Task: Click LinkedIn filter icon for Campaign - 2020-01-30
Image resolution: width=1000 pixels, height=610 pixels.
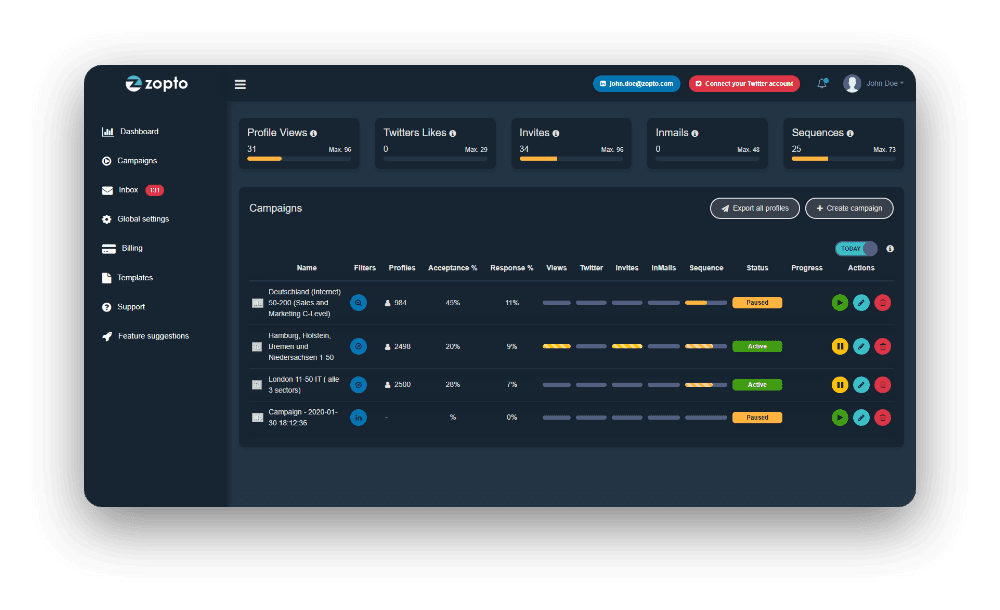Action: click(x=358, y=417)
